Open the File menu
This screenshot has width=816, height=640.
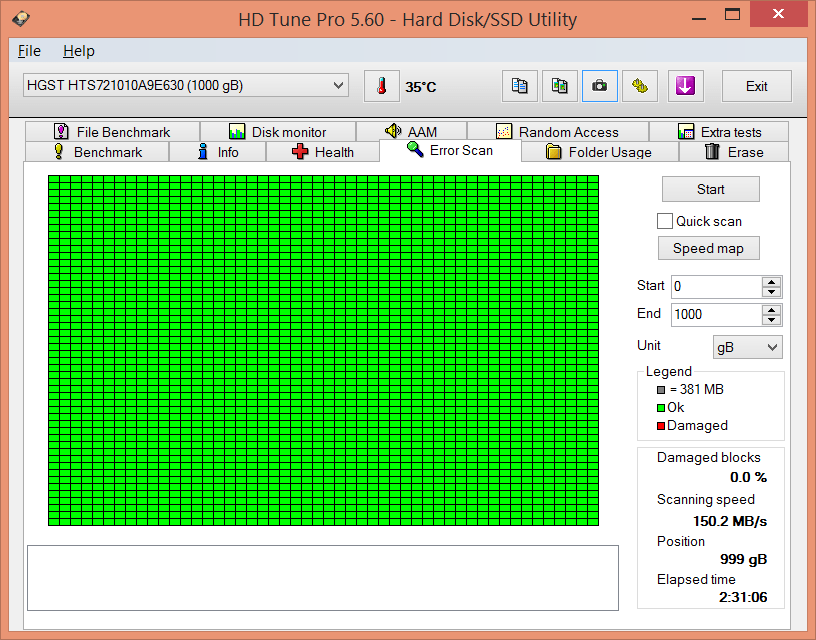click(x=29, y=51)
